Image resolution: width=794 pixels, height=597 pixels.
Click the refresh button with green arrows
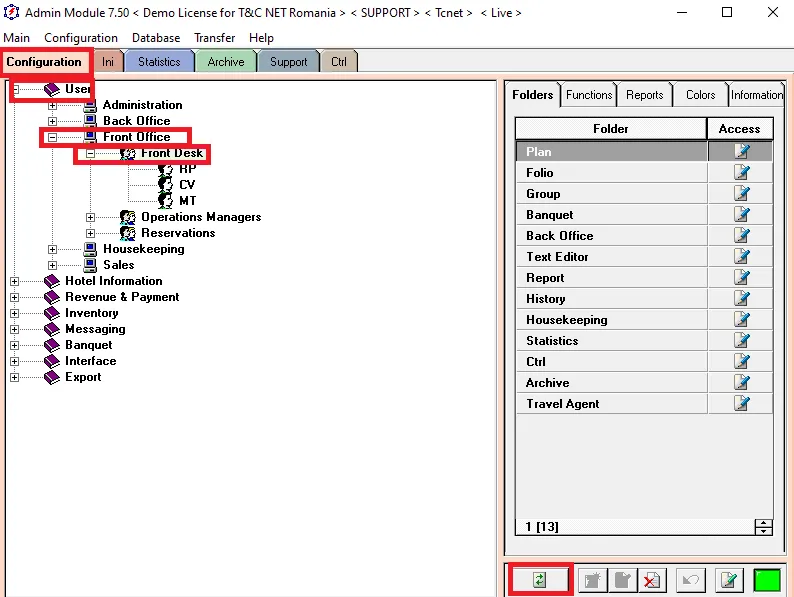point(540,580)
